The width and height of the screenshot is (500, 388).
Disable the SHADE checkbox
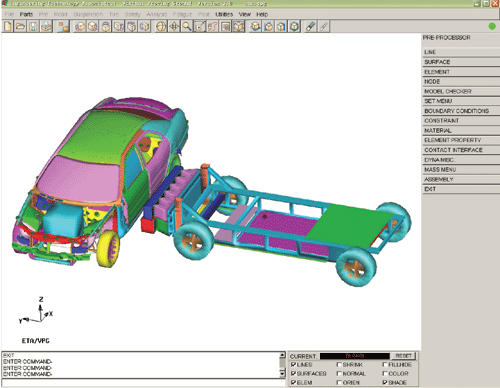coord(385,383)
